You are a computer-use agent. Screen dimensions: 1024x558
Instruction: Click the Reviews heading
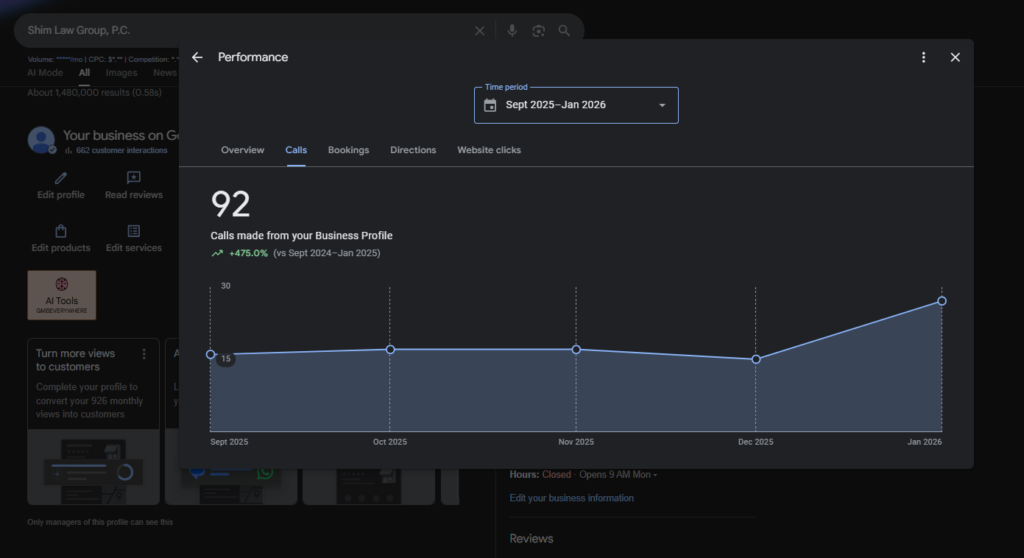tap(531, 539)
